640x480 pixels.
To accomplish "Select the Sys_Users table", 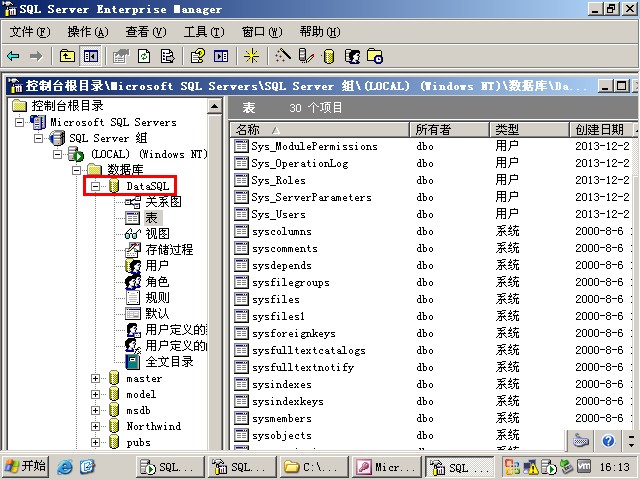I will (x=278, y=215).
